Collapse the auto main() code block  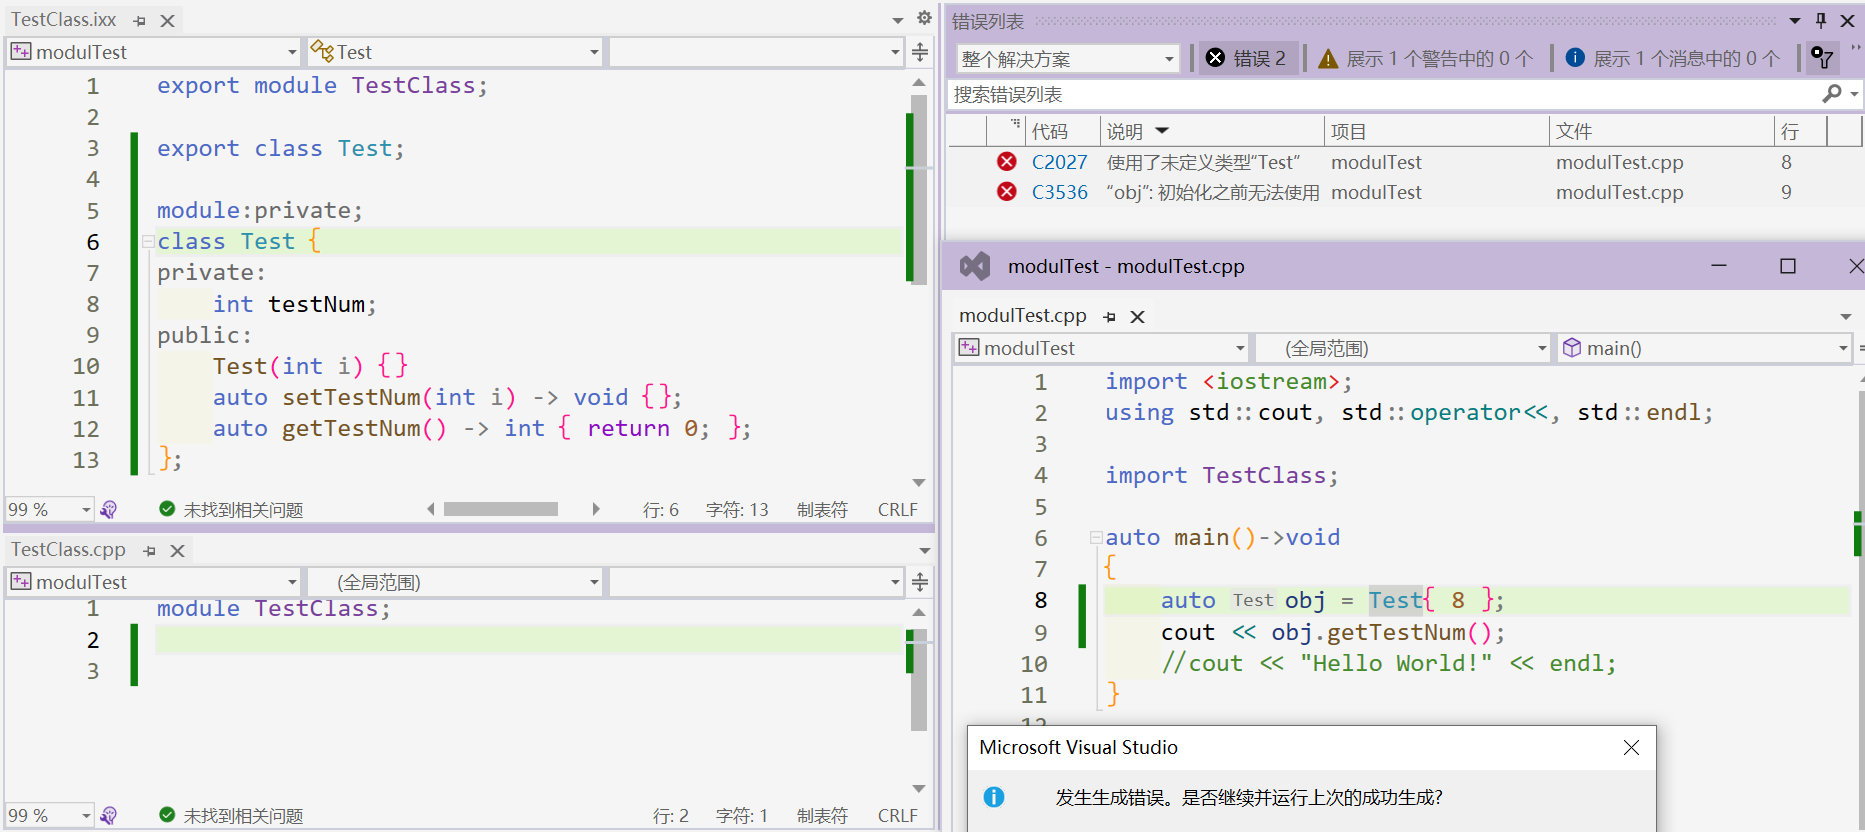[x=1096, y=537]
